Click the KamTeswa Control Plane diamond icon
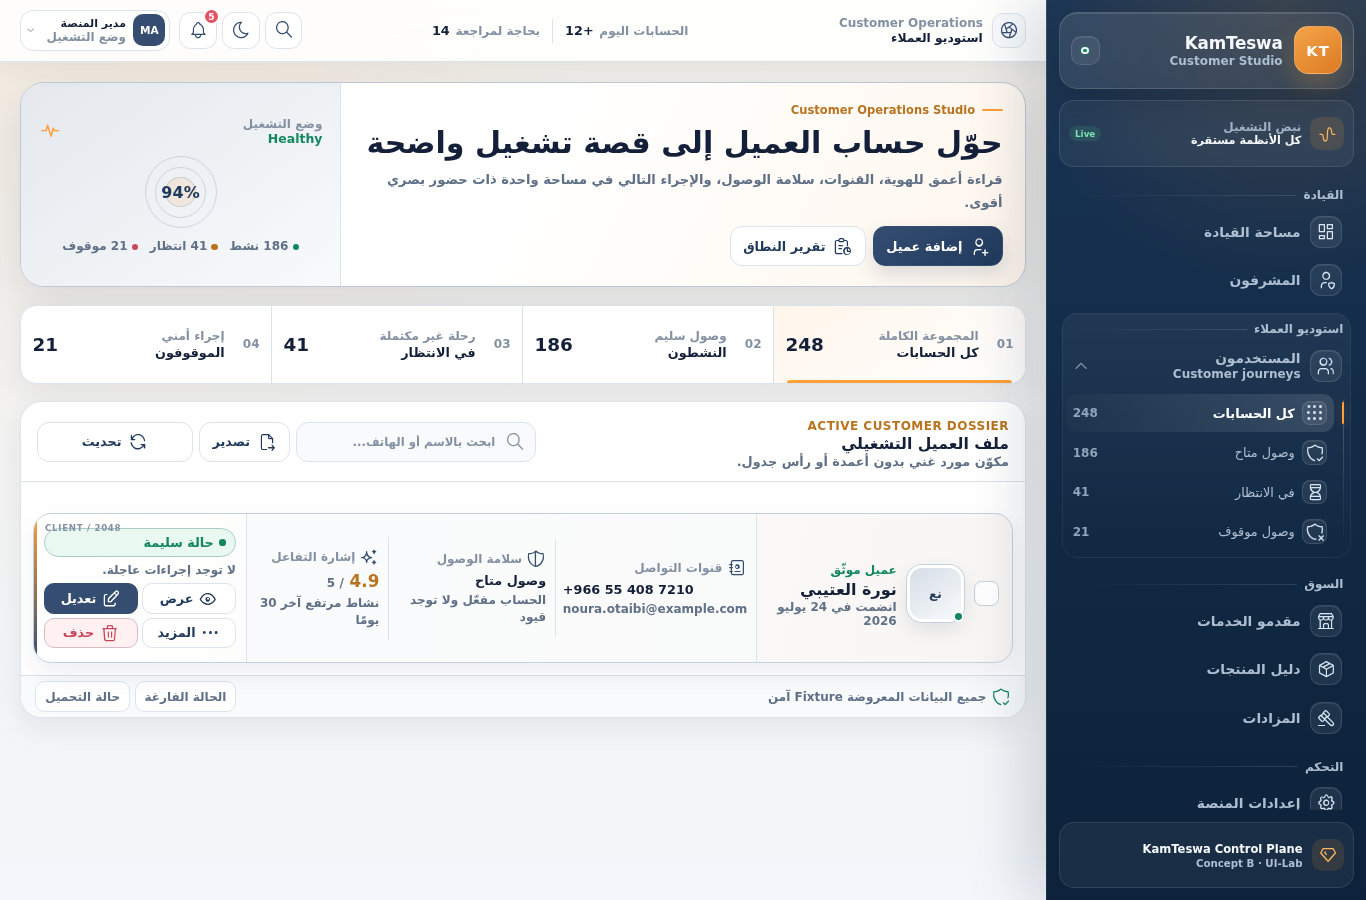 (x=1328, y=855)
